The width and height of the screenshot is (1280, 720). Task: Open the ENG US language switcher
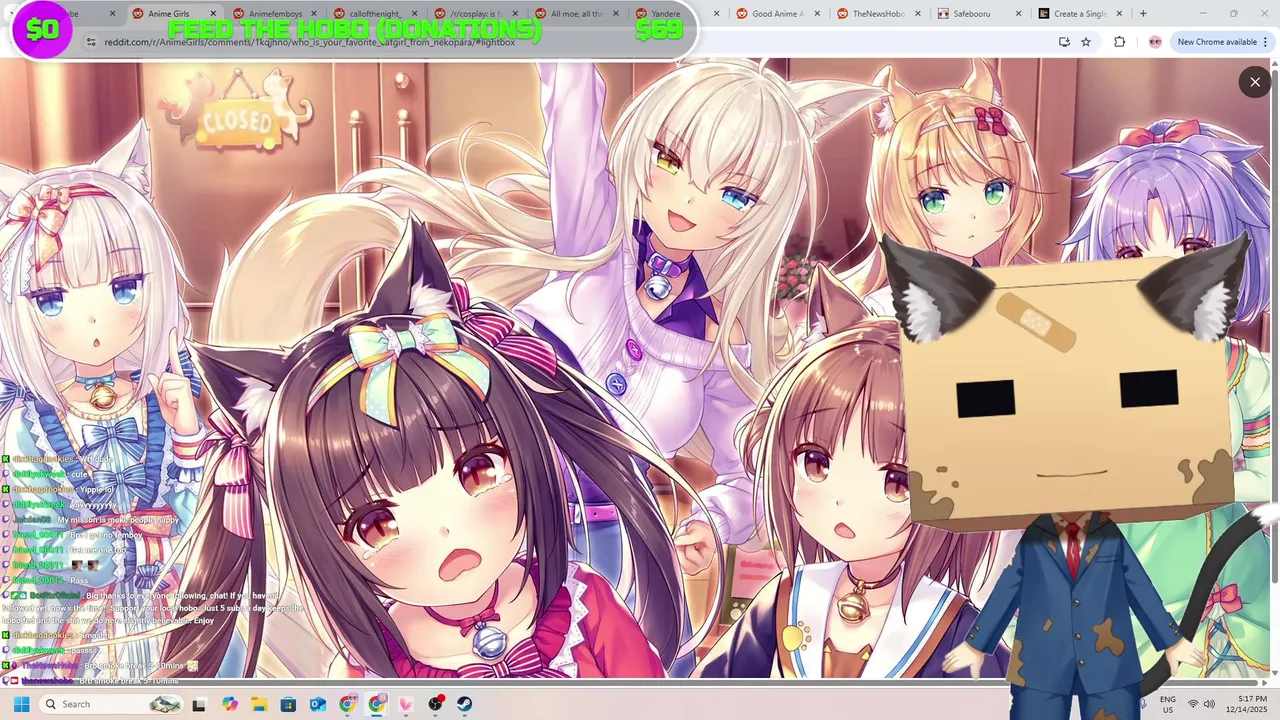click(x=1167, y=704)
